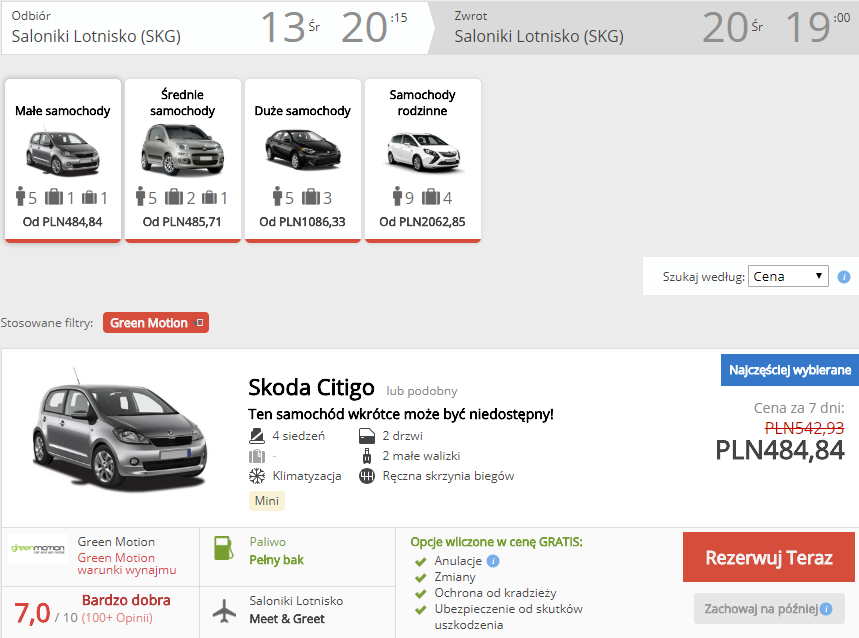
Task: Click the air conditioning snowflake icon
Action: (x=257, y=476)
